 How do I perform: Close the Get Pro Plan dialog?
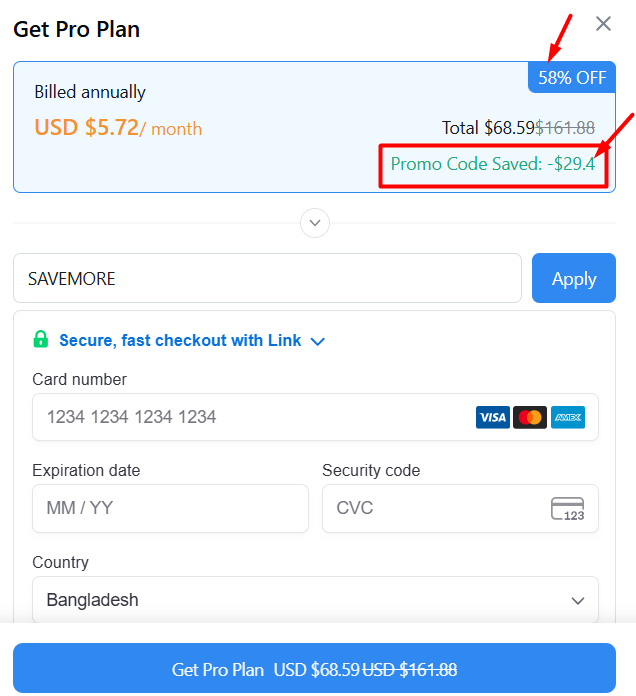pyautogui.click(x=603, y=24)
